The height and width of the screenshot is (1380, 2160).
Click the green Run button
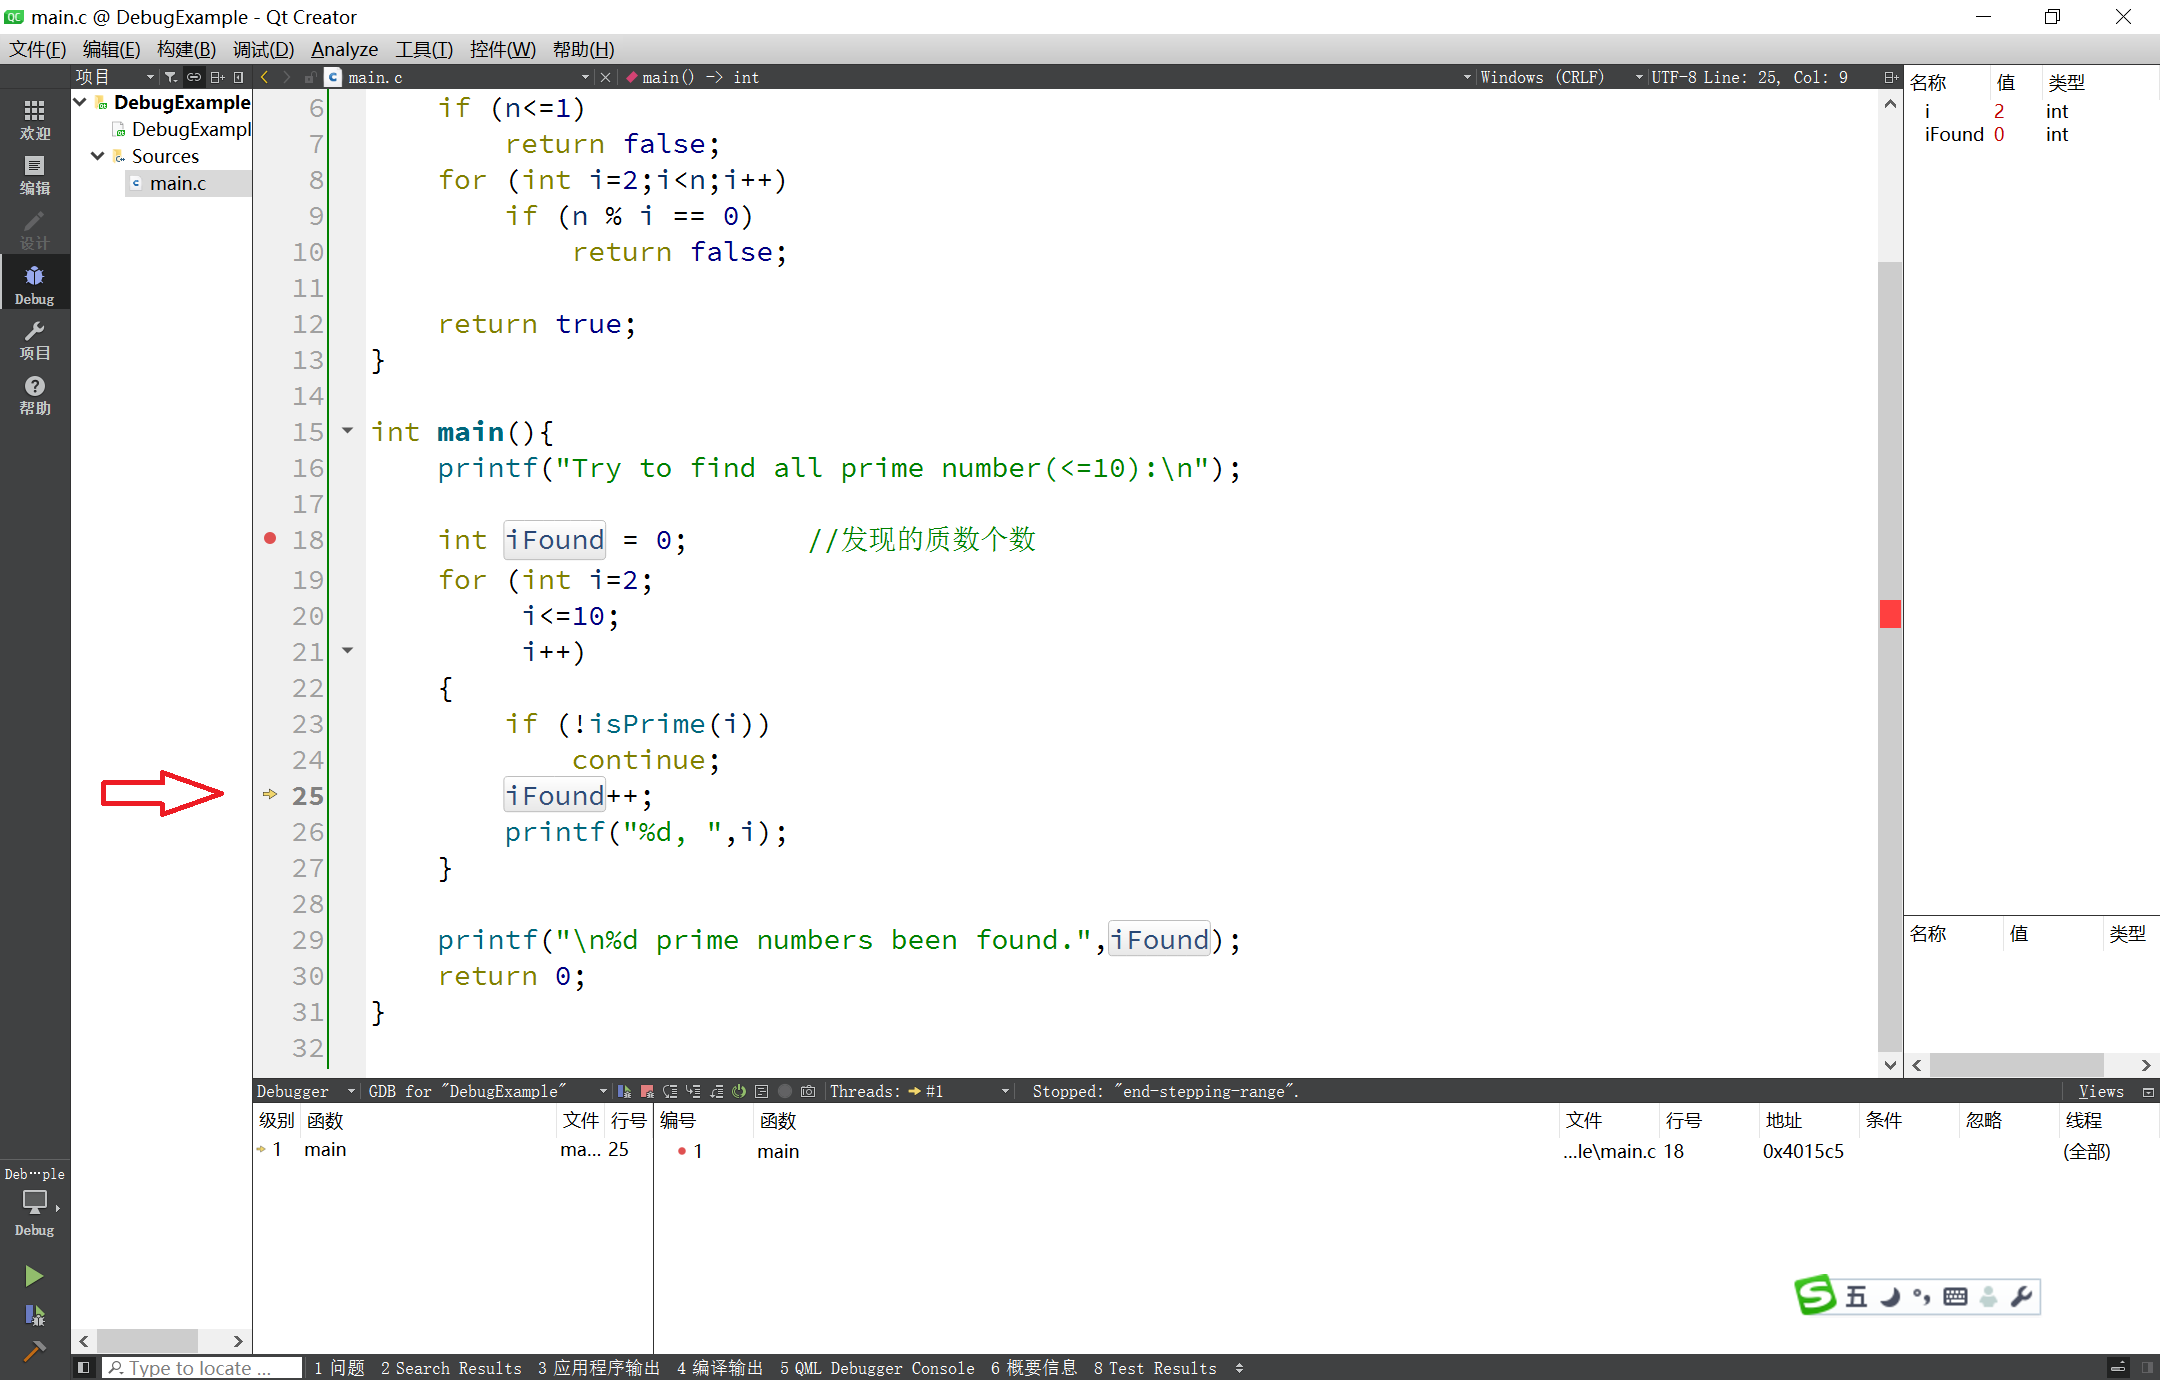pyautogui.click(x=34, y=1275)
